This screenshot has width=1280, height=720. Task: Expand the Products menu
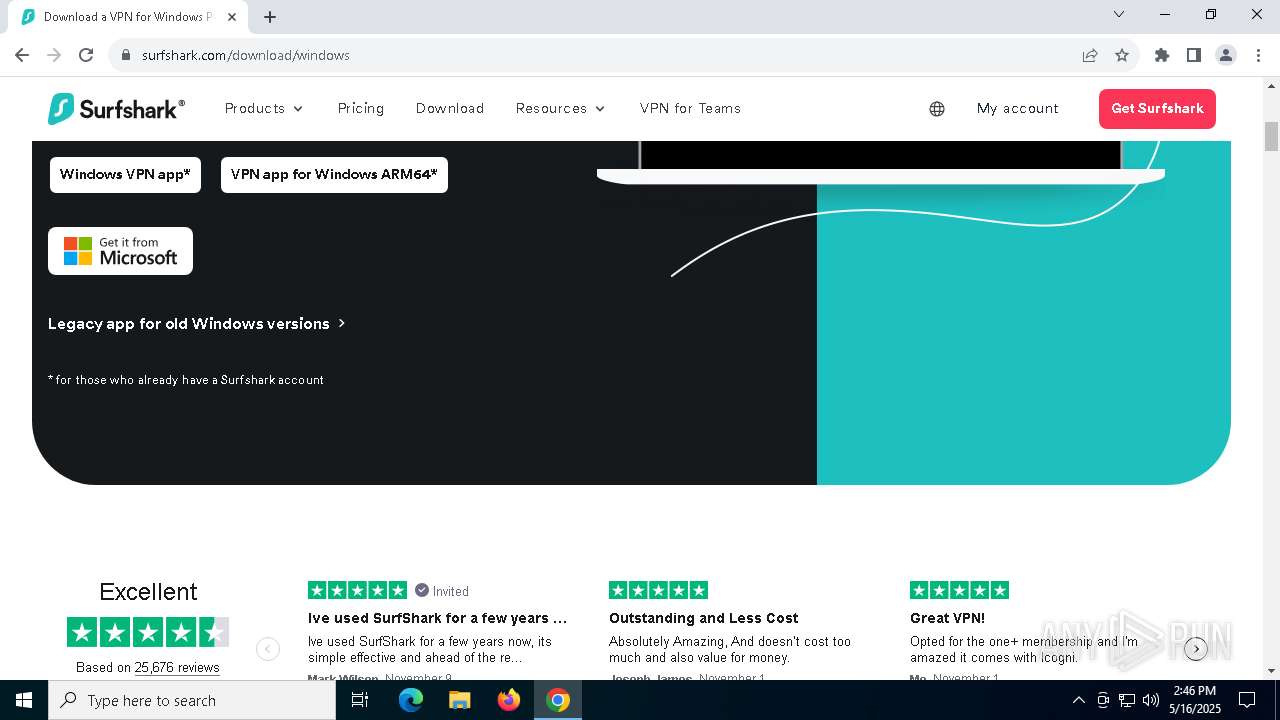(264, 108)
